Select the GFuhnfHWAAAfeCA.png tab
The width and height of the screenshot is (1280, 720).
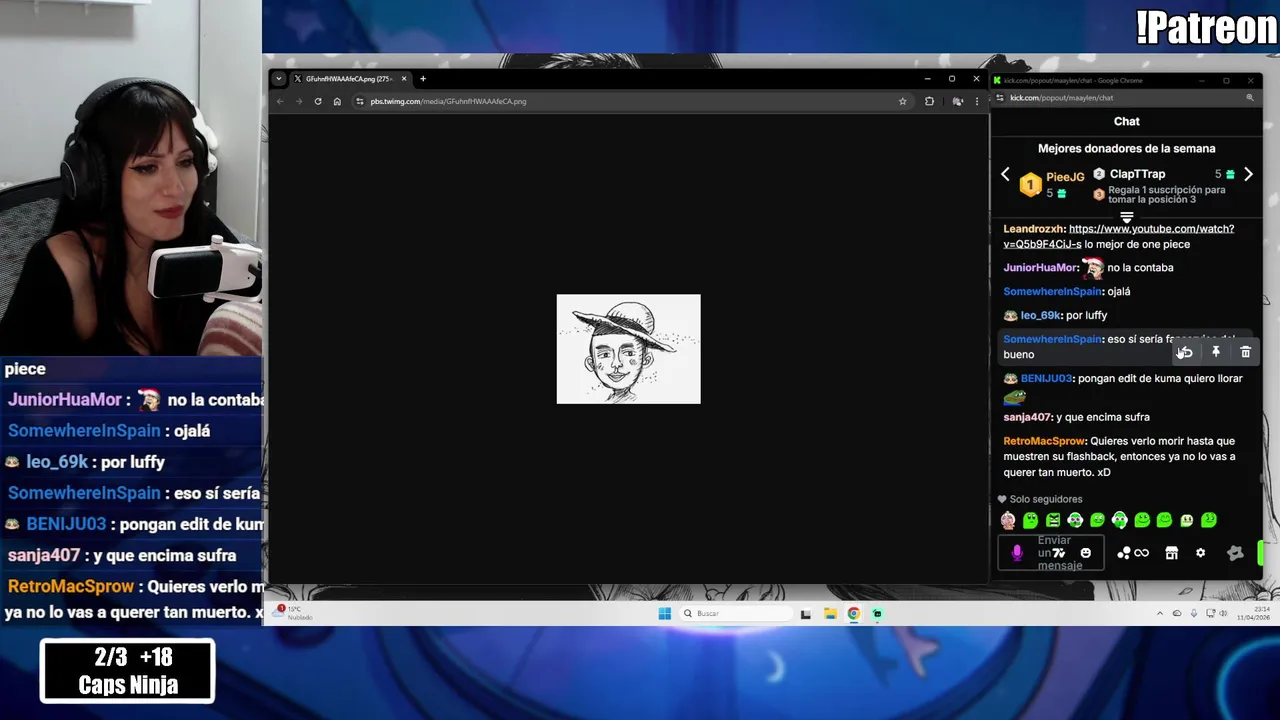coord(350,79)
